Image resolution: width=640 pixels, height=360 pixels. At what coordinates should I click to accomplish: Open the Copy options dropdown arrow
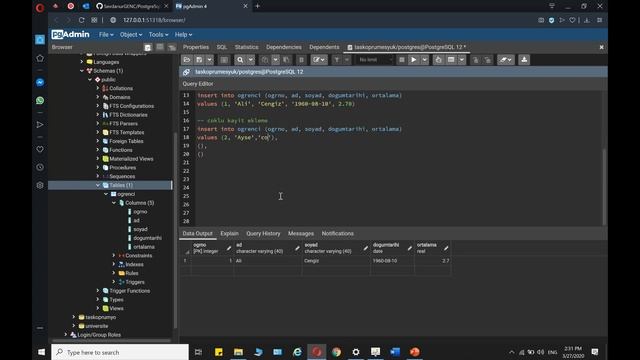tap(276, 60)
